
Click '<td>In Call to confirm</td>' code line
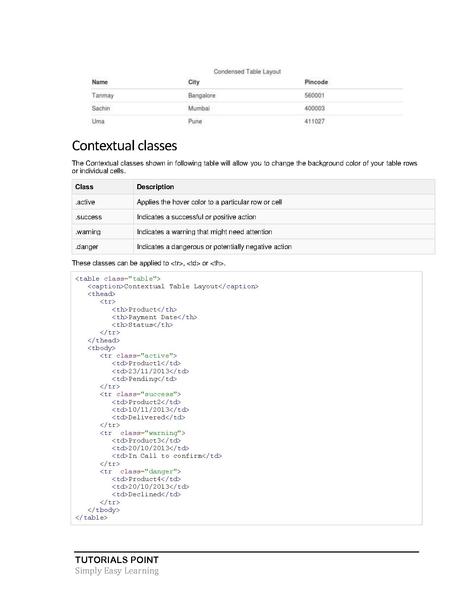coord(167,456)
